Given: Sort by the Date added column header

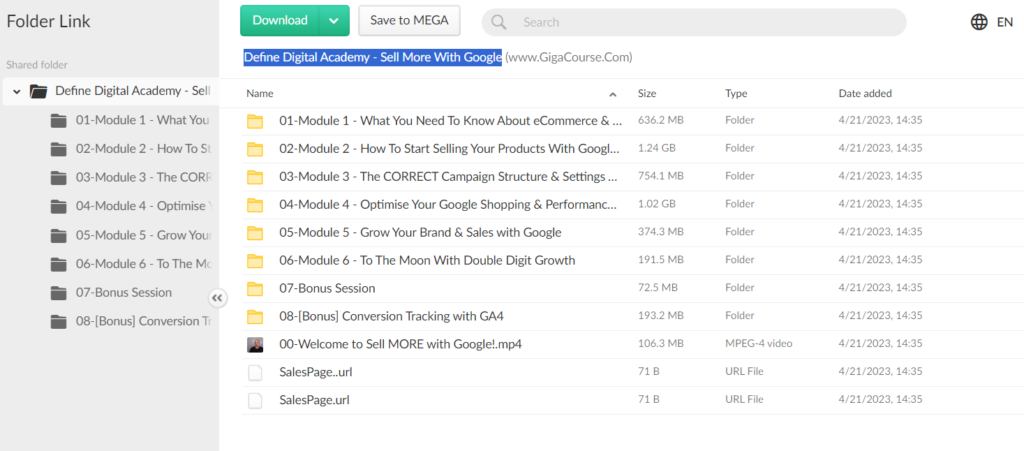Looking at the screenshot, I should click(865, 93).
